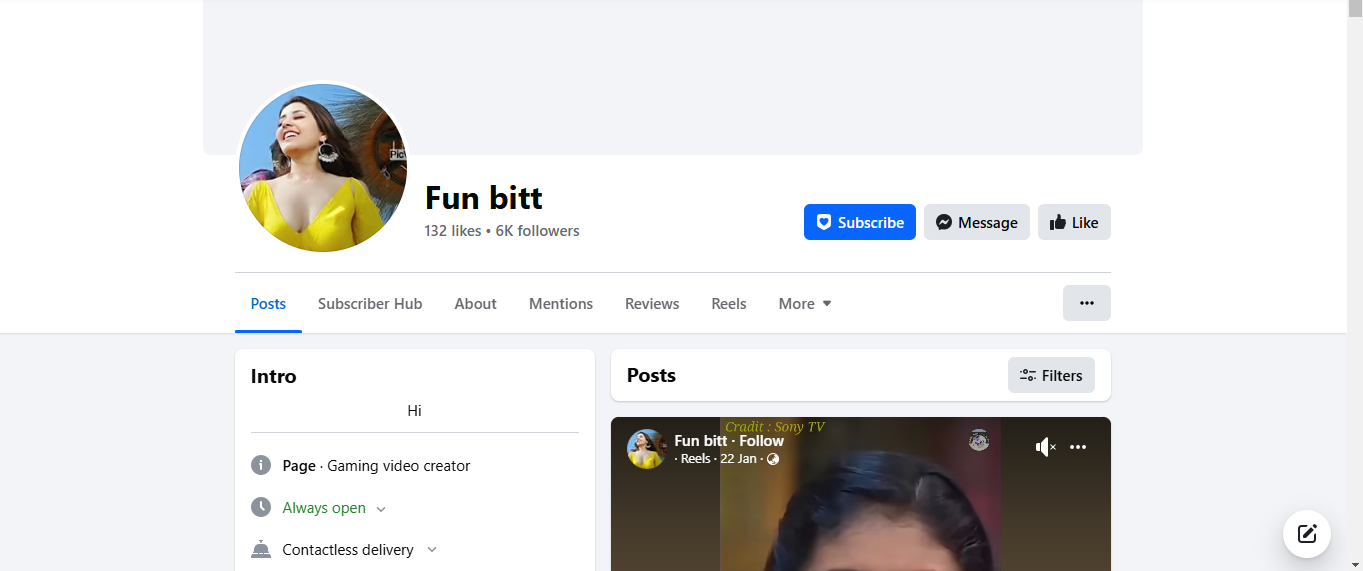Click the 22 Jan post date link
Screen dimensions: 1363x571
click(x=738, y=459)
